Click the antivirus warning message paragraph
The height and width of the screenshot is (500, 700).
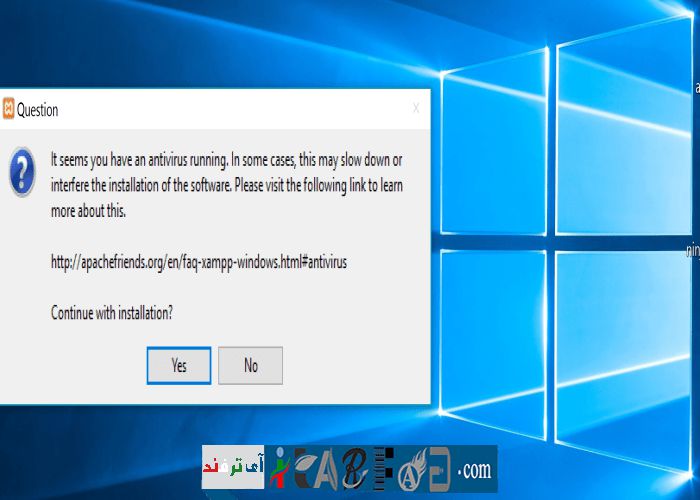227,185
